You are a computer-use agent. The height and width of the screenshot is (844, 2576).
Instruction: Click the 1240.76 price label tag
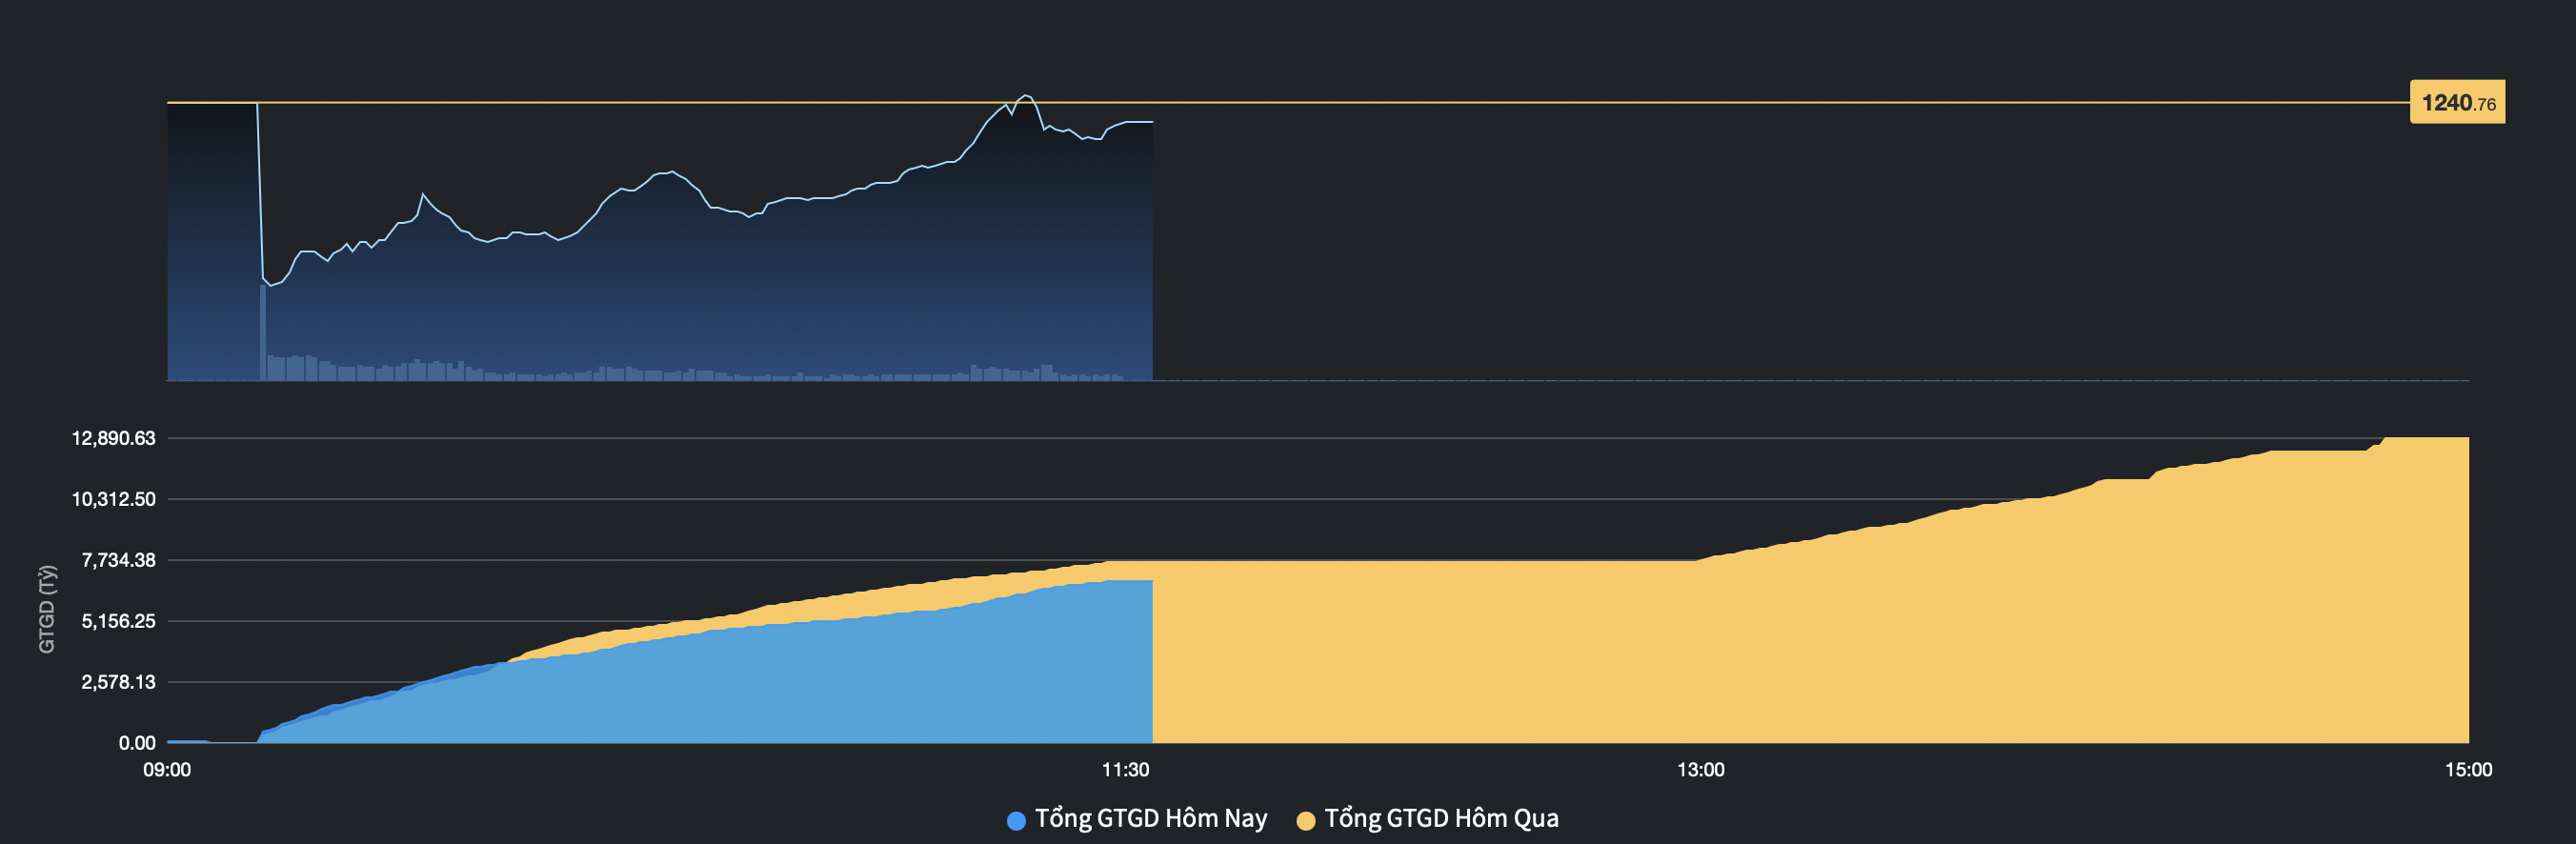(2457, 102)
